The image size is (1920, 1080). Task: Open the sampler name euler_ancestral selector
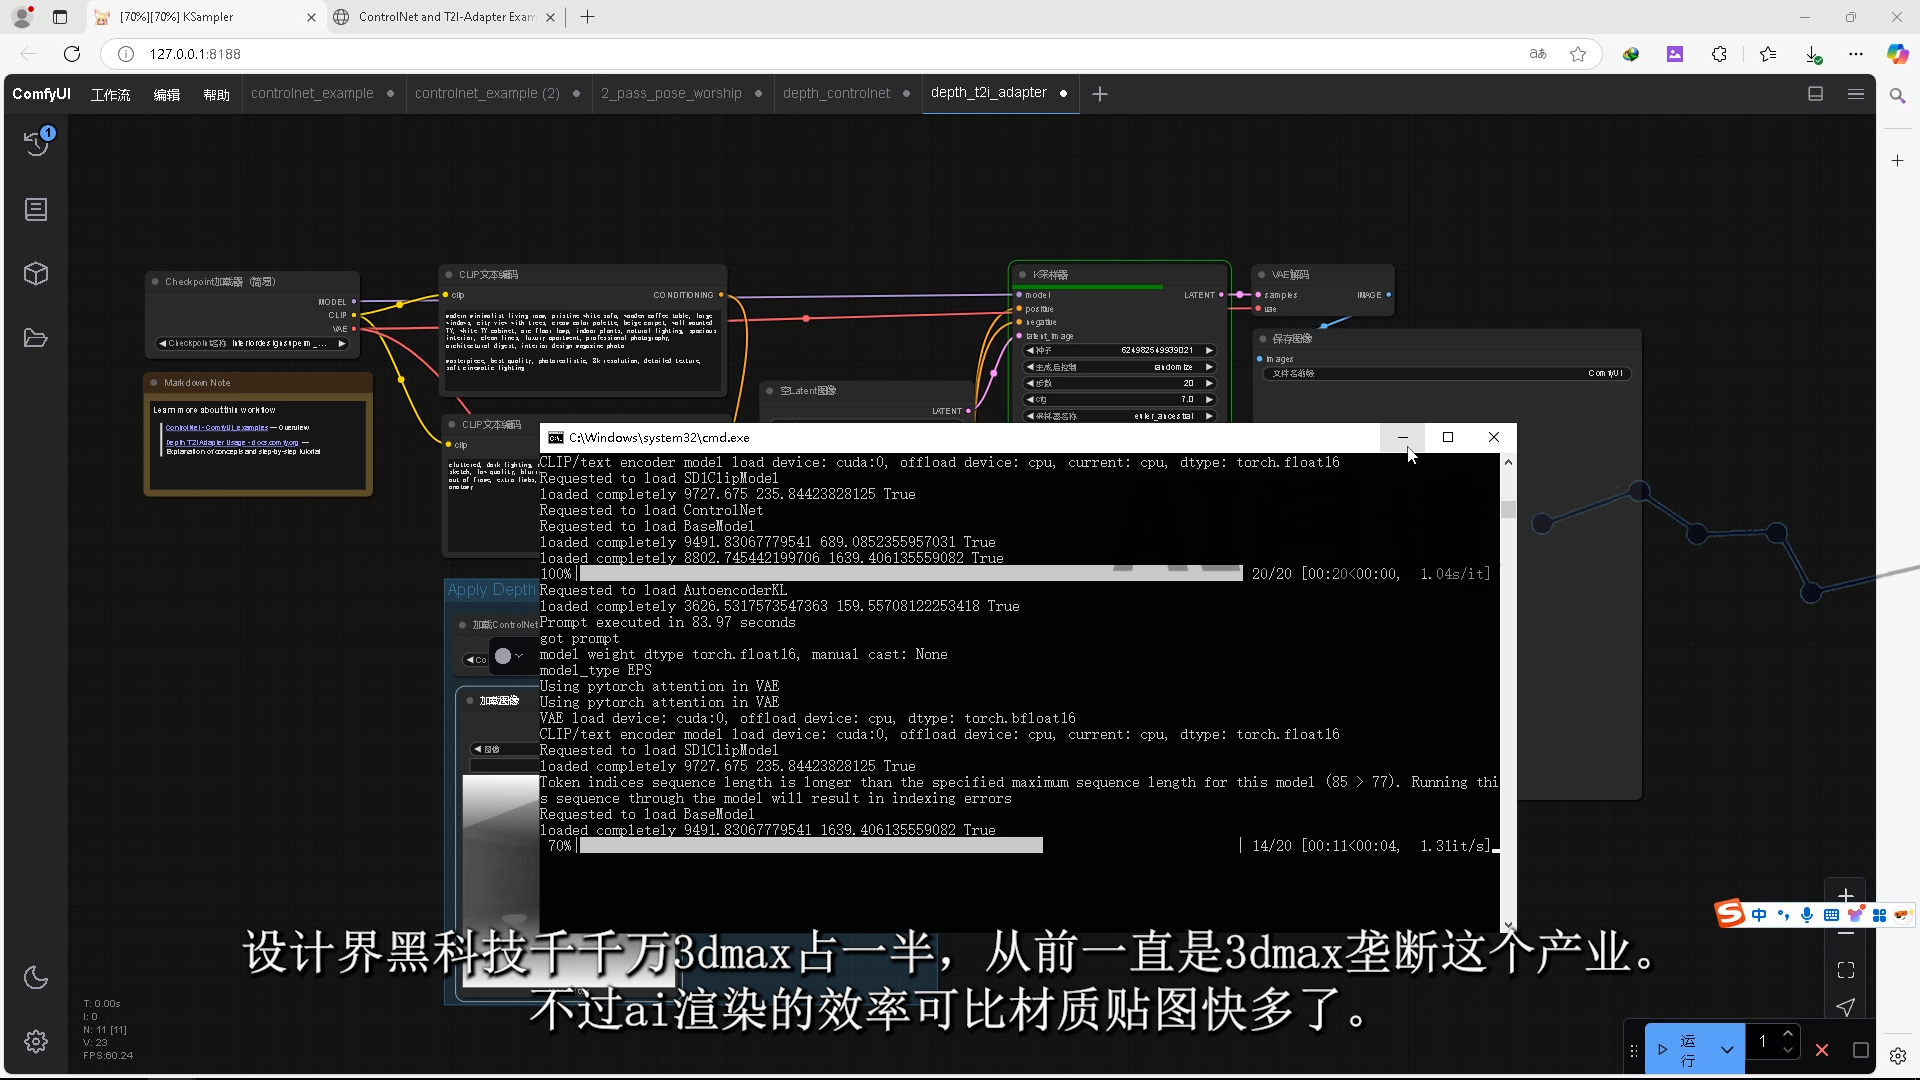click(x=1120, y=416)
